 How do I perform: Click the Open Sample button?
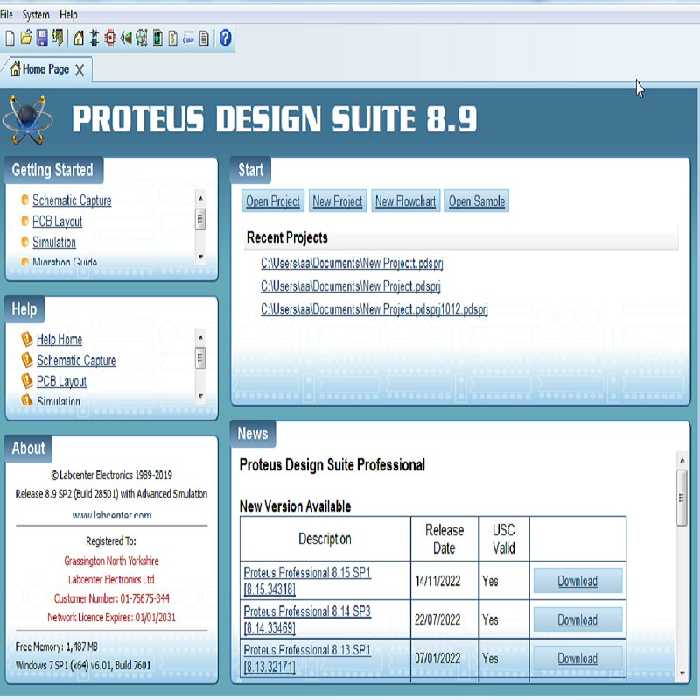[x=477, y=201]
